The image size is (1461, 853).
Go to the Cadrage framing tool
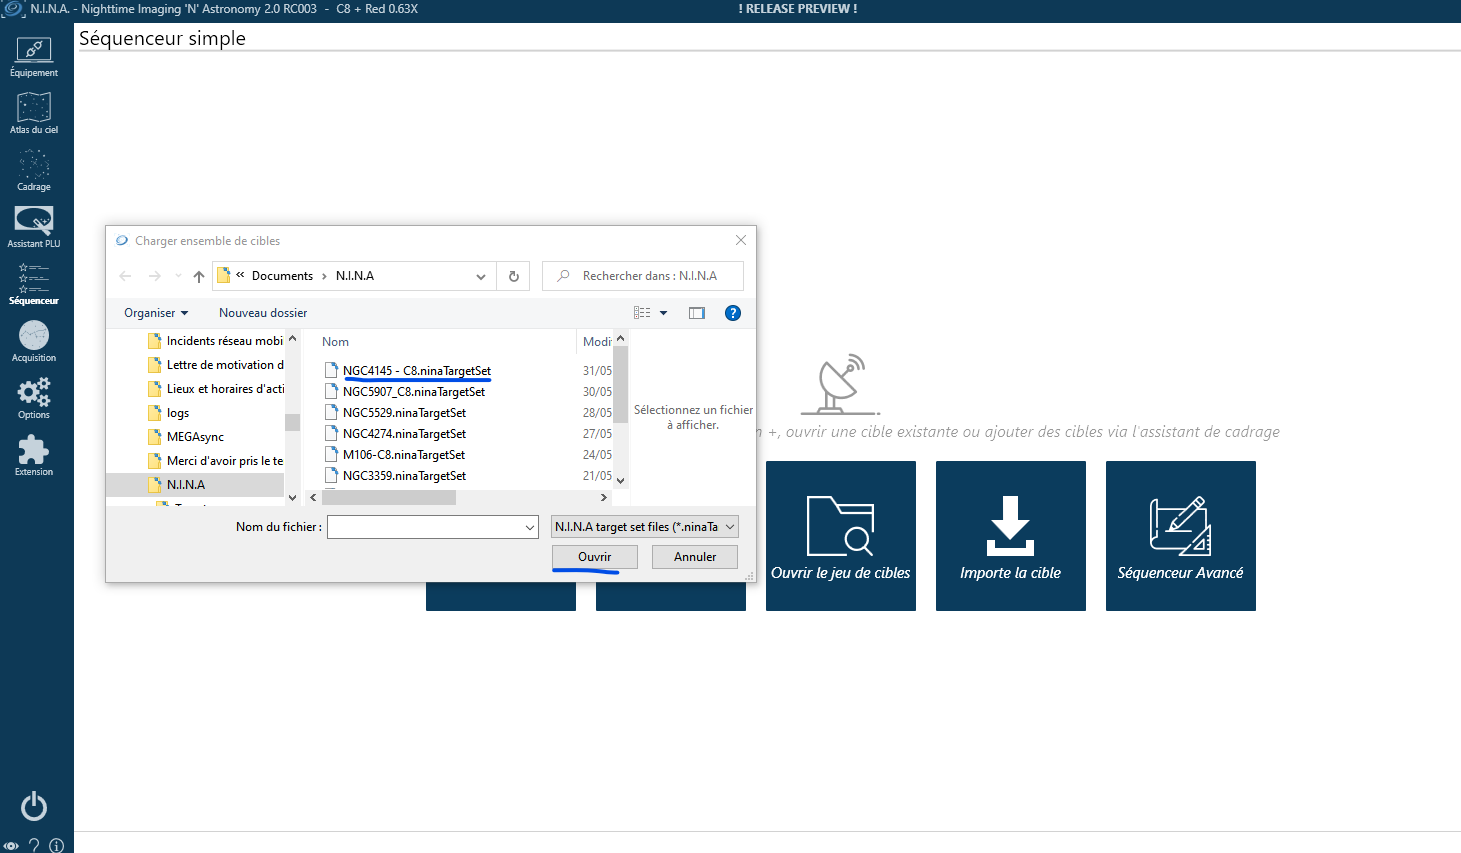[34, 170]
